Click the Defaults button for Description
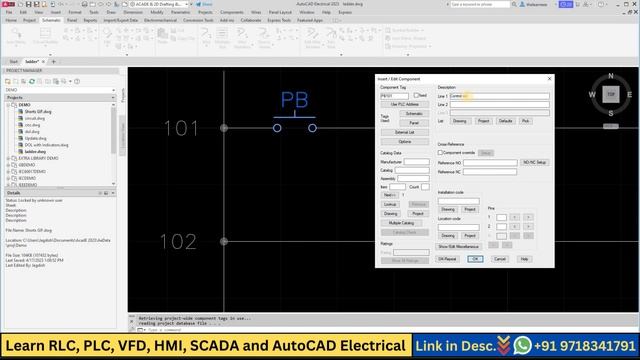This screenshot has width=640, height=360. 505,121
